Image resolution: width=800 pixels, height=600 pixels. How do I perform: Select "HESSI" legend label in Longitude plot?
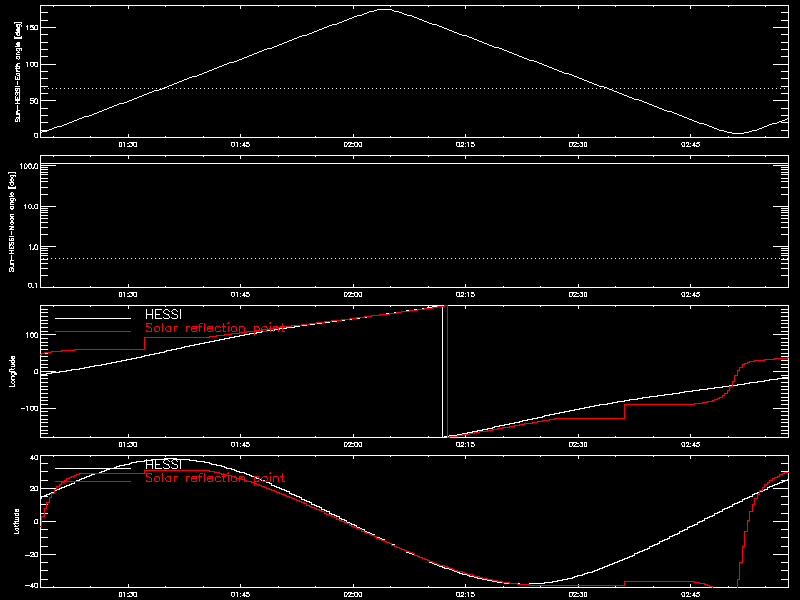pyautogui.click(x=163, y=315)
